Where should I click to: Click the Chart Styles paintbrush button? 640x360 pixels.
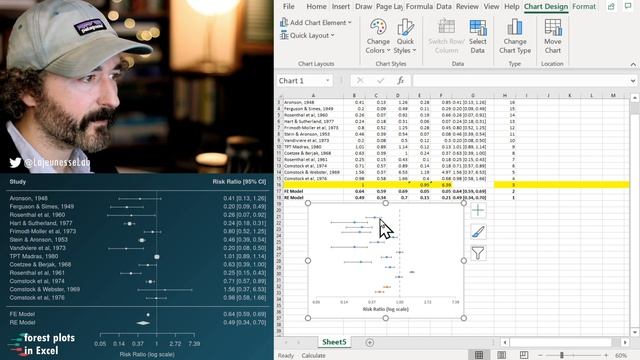click(478, 232)
